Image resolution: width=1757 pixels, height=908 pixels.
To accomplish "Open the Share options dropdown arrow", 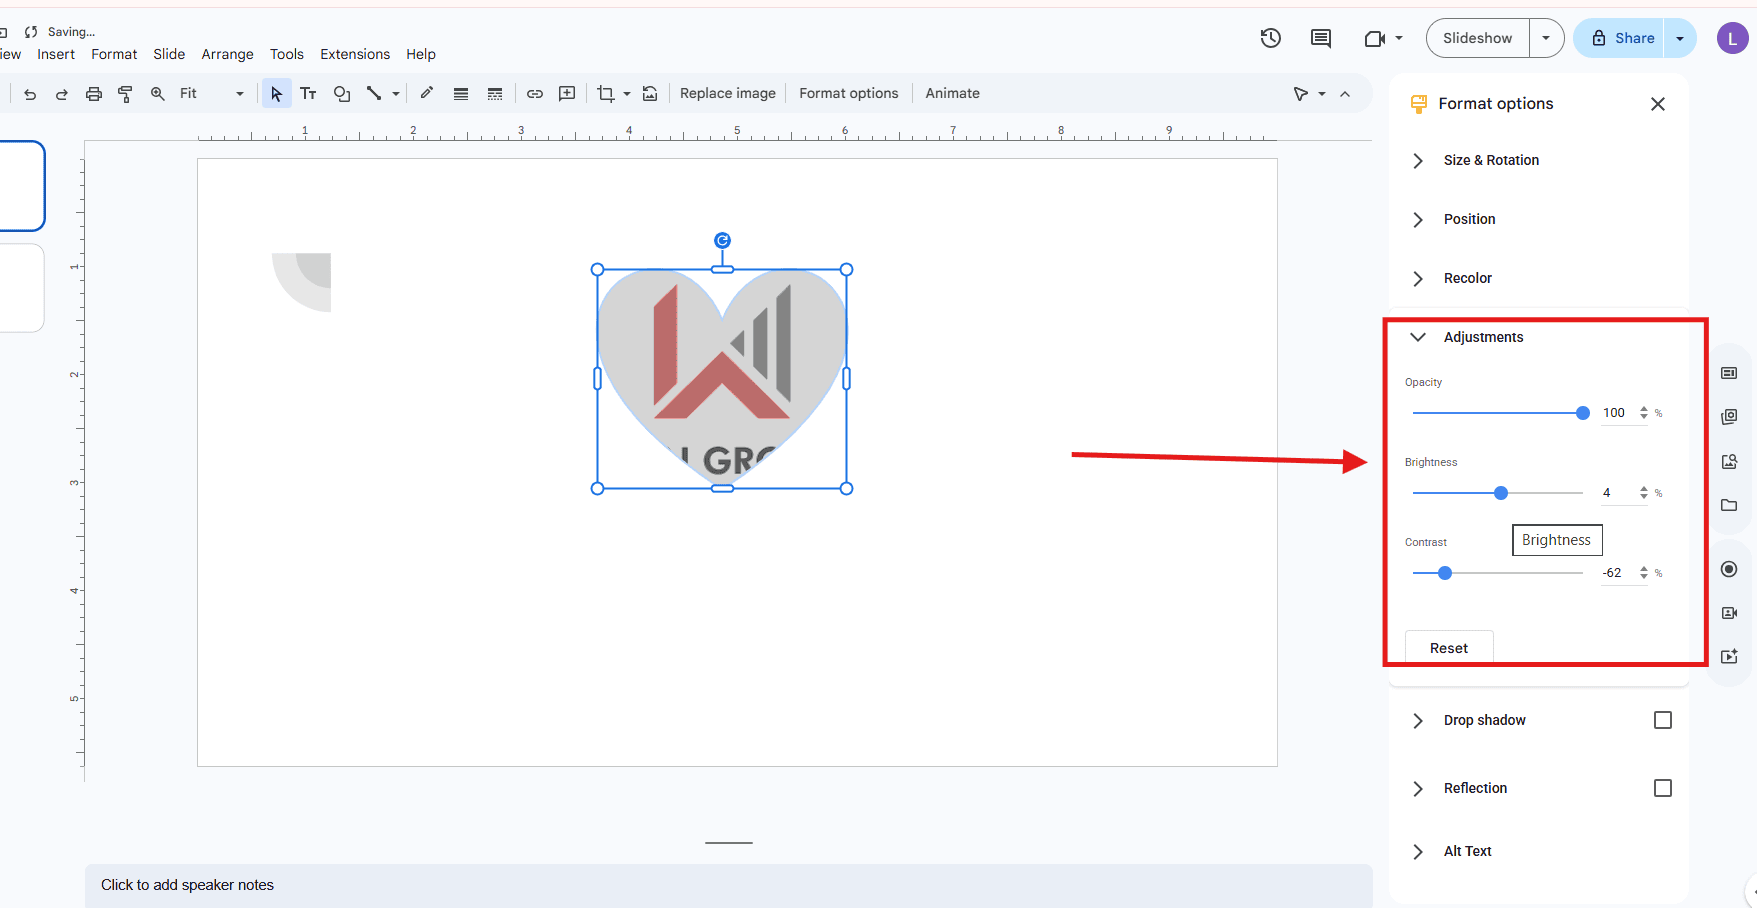I will pyautogui.click(x=1680, y=38).
